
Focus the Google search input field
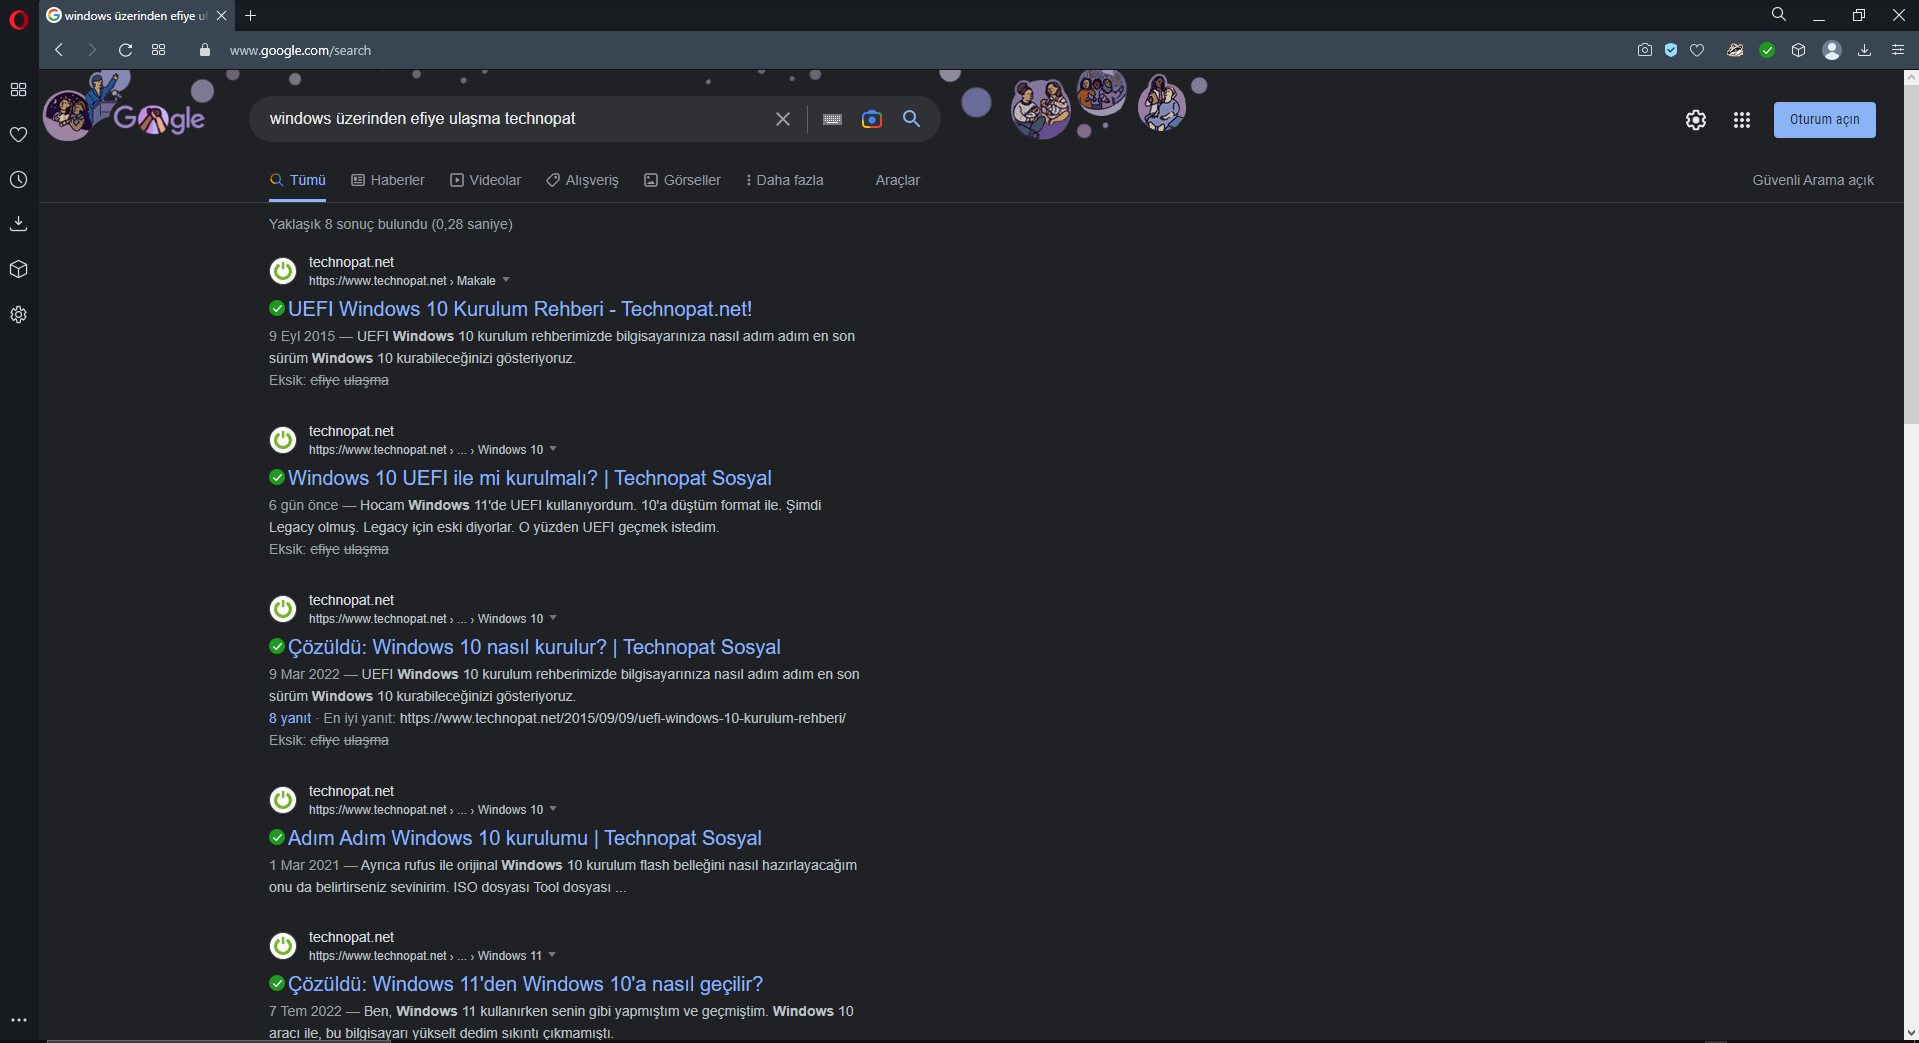[x=515, y=119]
